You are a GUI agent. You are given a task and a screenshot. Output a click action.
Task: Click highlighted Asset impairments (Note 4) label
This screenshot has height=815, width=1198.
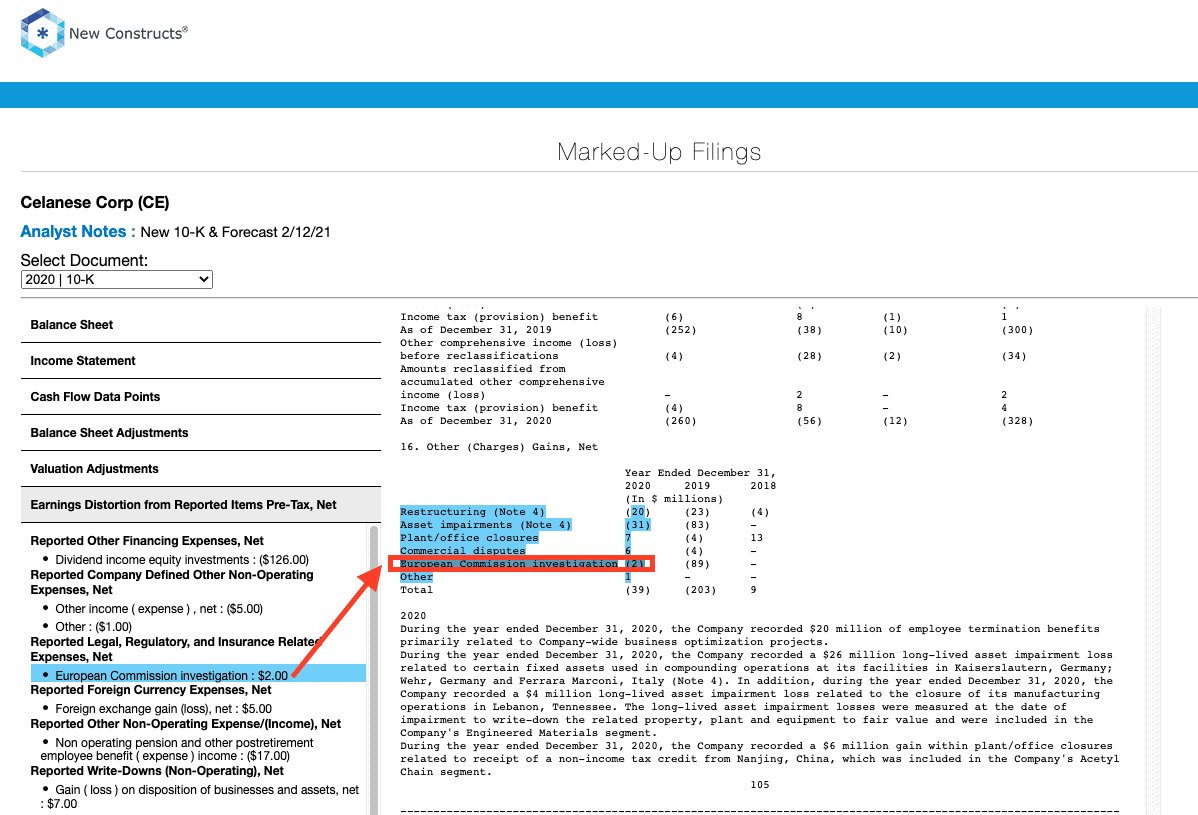[485, 525]
